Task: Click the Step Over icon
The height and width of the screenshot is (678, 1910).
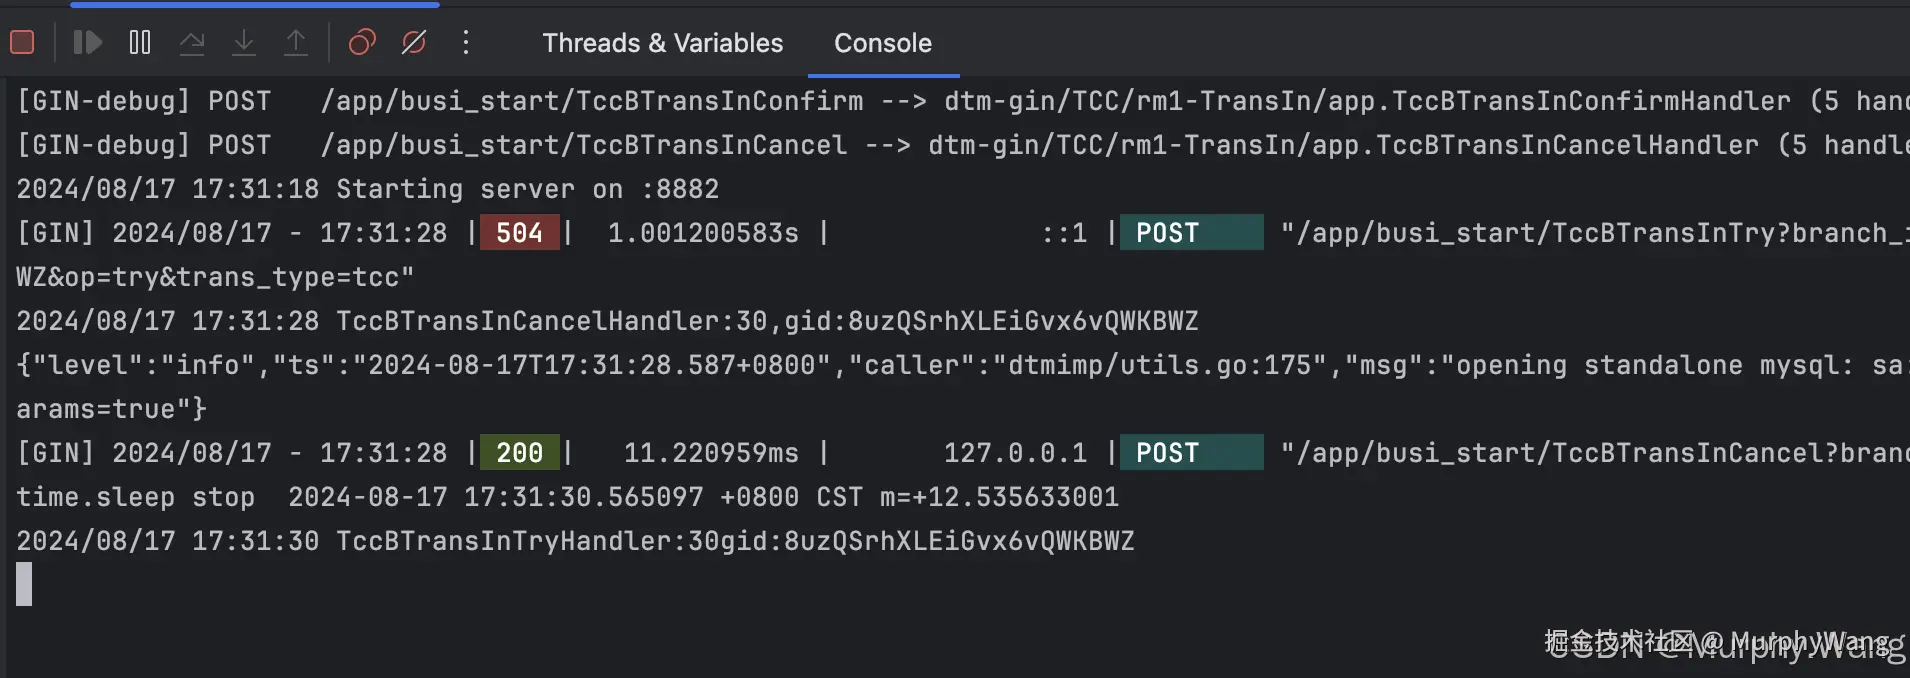Action: tap(192, 42)
